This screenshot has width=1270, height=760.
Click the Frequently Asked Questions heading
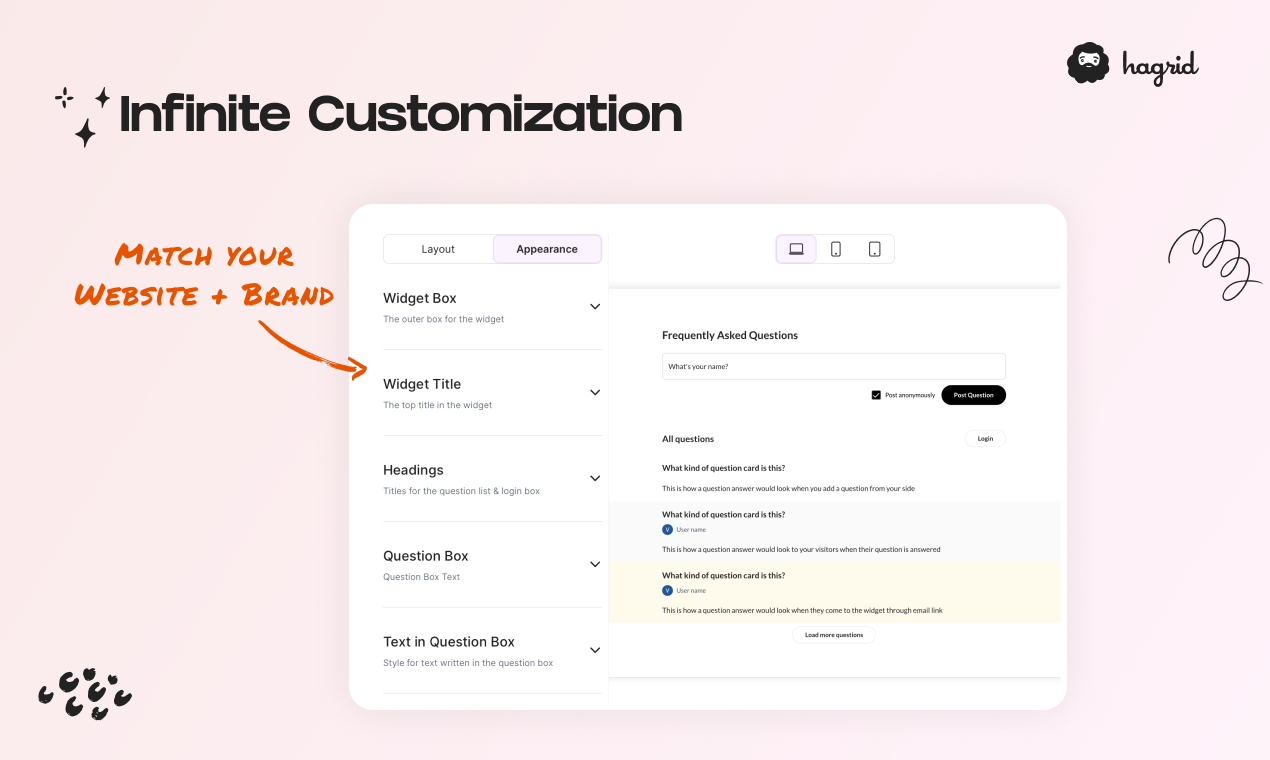tap(730, 336)
